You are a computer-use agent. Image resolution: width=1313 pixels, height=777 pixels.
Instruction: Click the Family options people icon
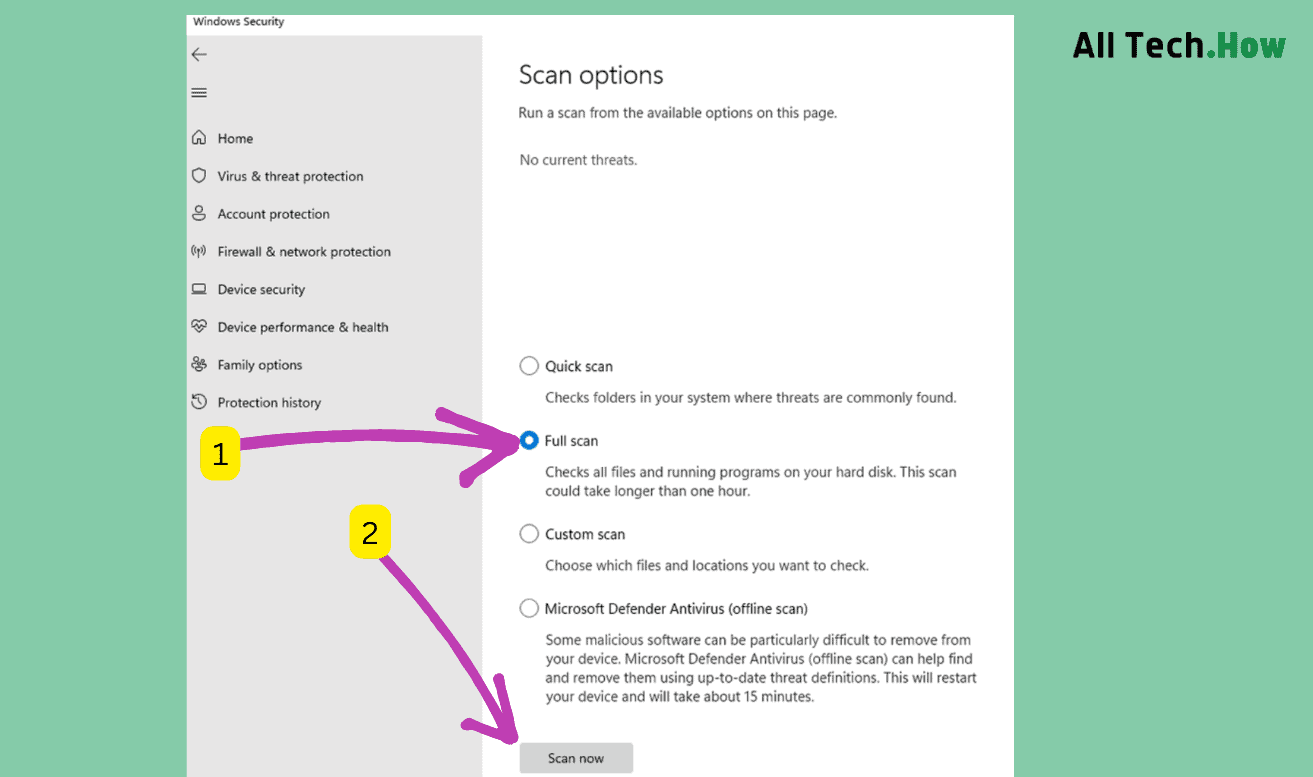pos(199,365)
